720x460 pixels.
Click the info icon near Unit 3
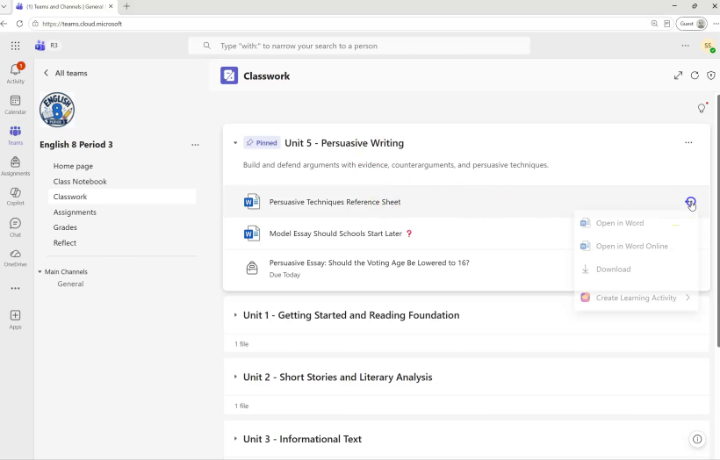click(x=697, y=439)
